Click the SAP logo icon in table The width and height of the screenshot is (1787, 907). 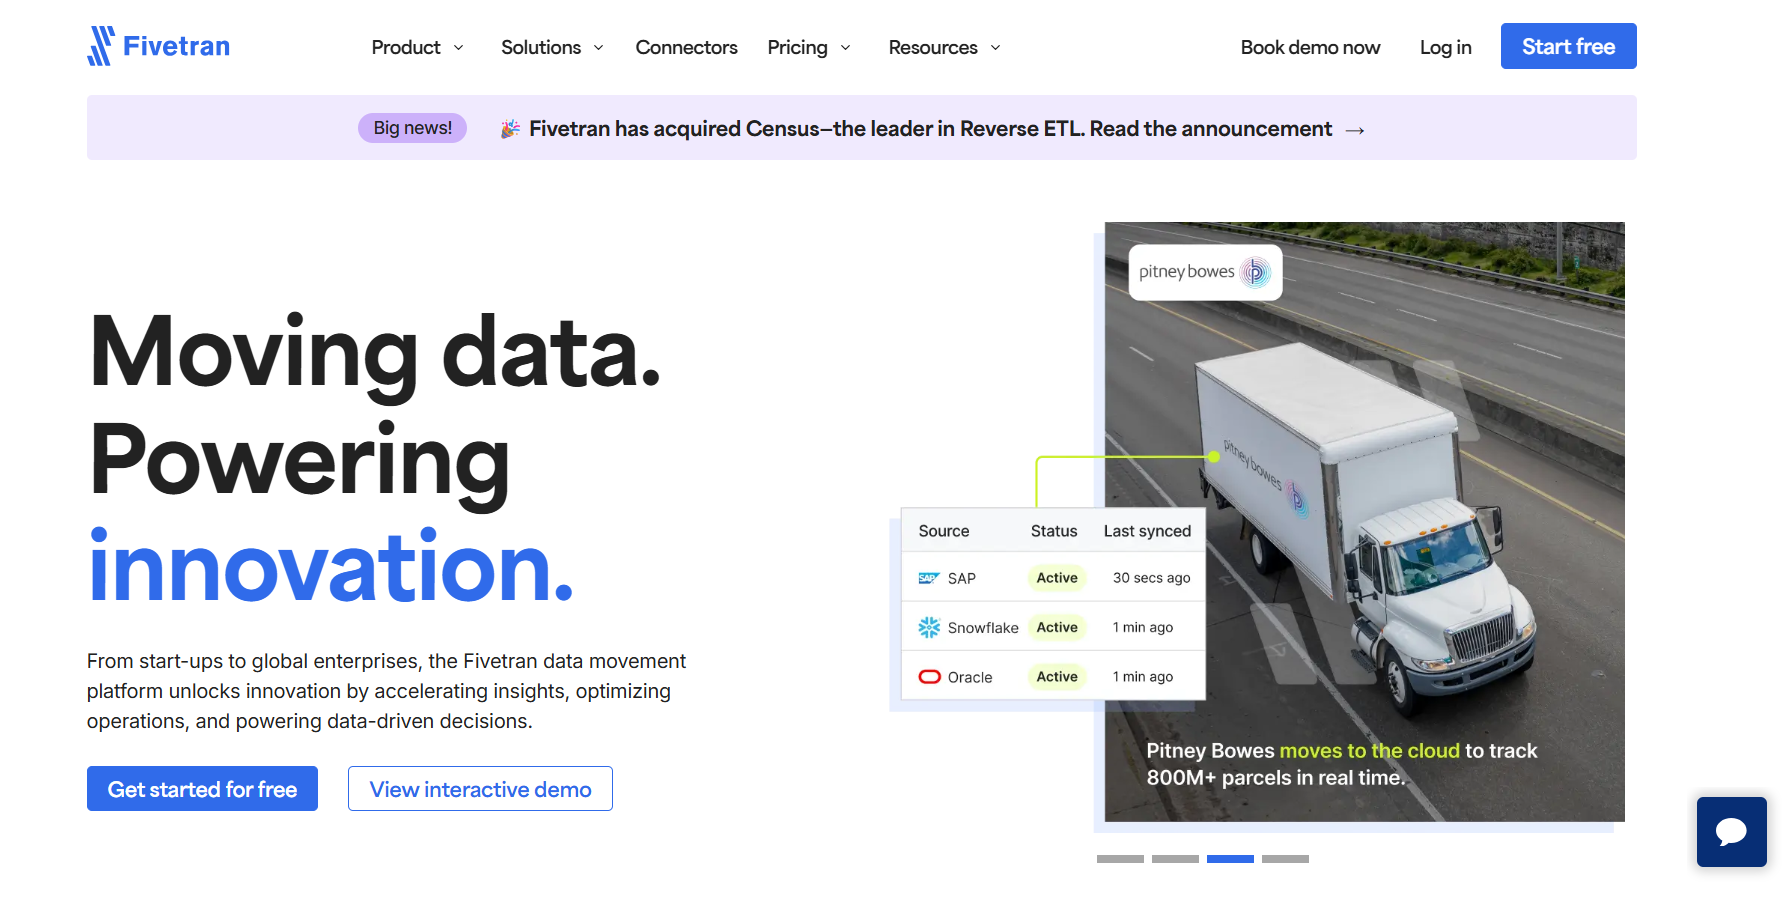tap(928, 578)
